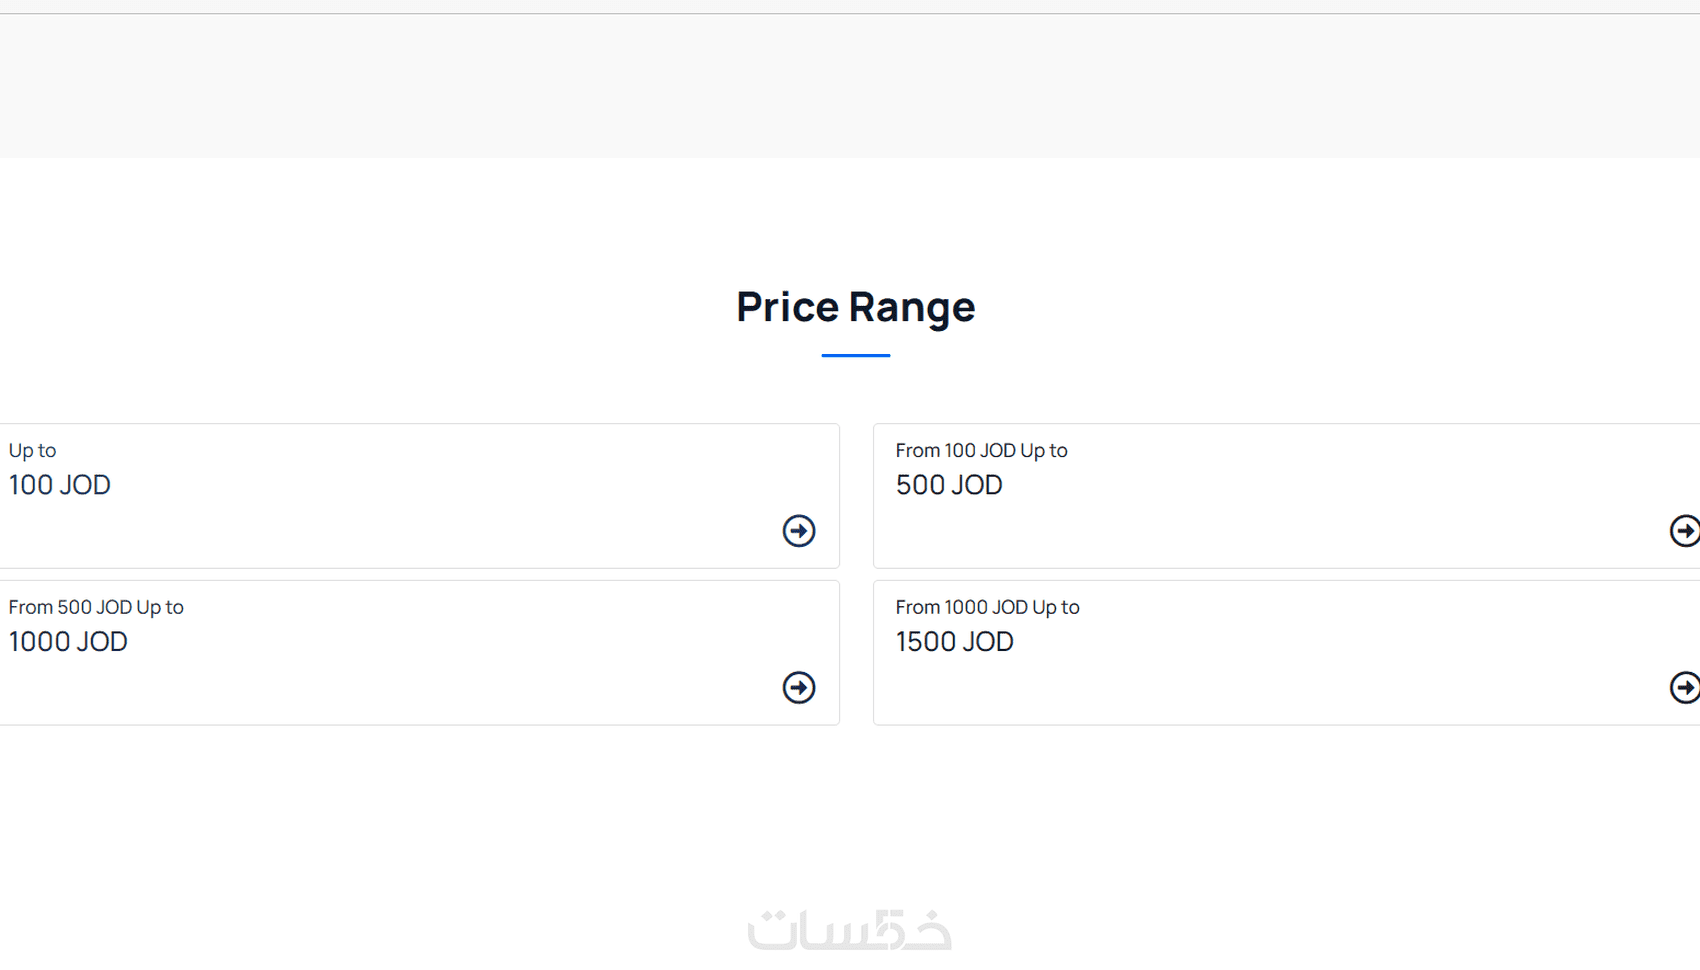The width and height of the screenshot is (1700, 970).
Task: Click the "From 100 JOD Up to" label
Action: click(x=981, y=450)
